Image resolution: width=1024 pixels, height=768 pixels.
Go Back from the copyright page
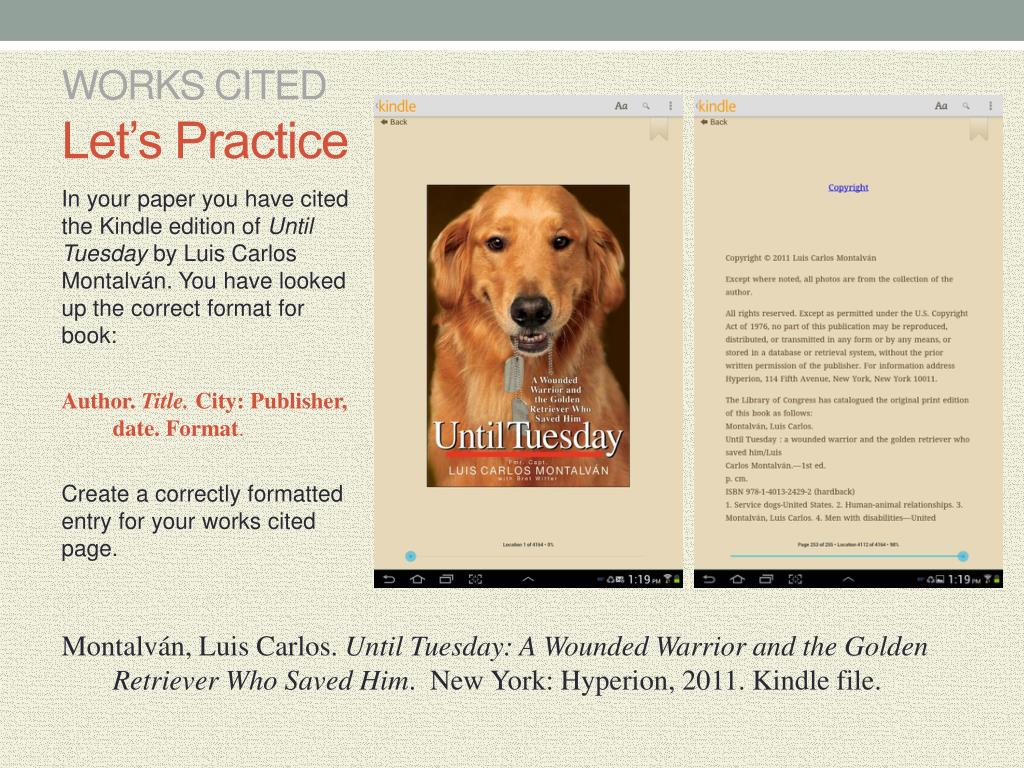[x=714, y=122]
